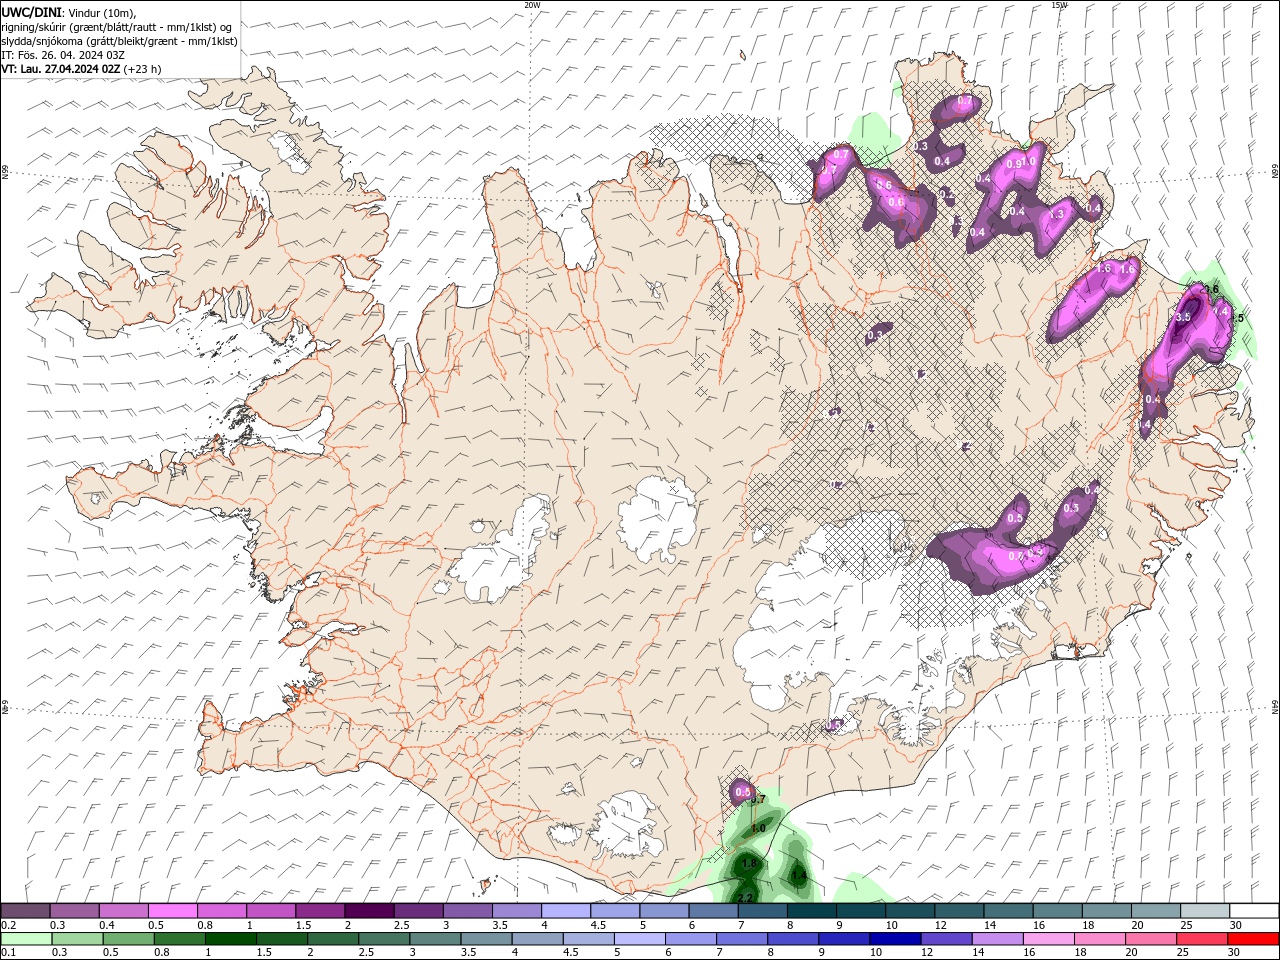Click the 1.8 rainfall value on map
Viewport: 1280px width, 960px height.
tap(750, 863)
